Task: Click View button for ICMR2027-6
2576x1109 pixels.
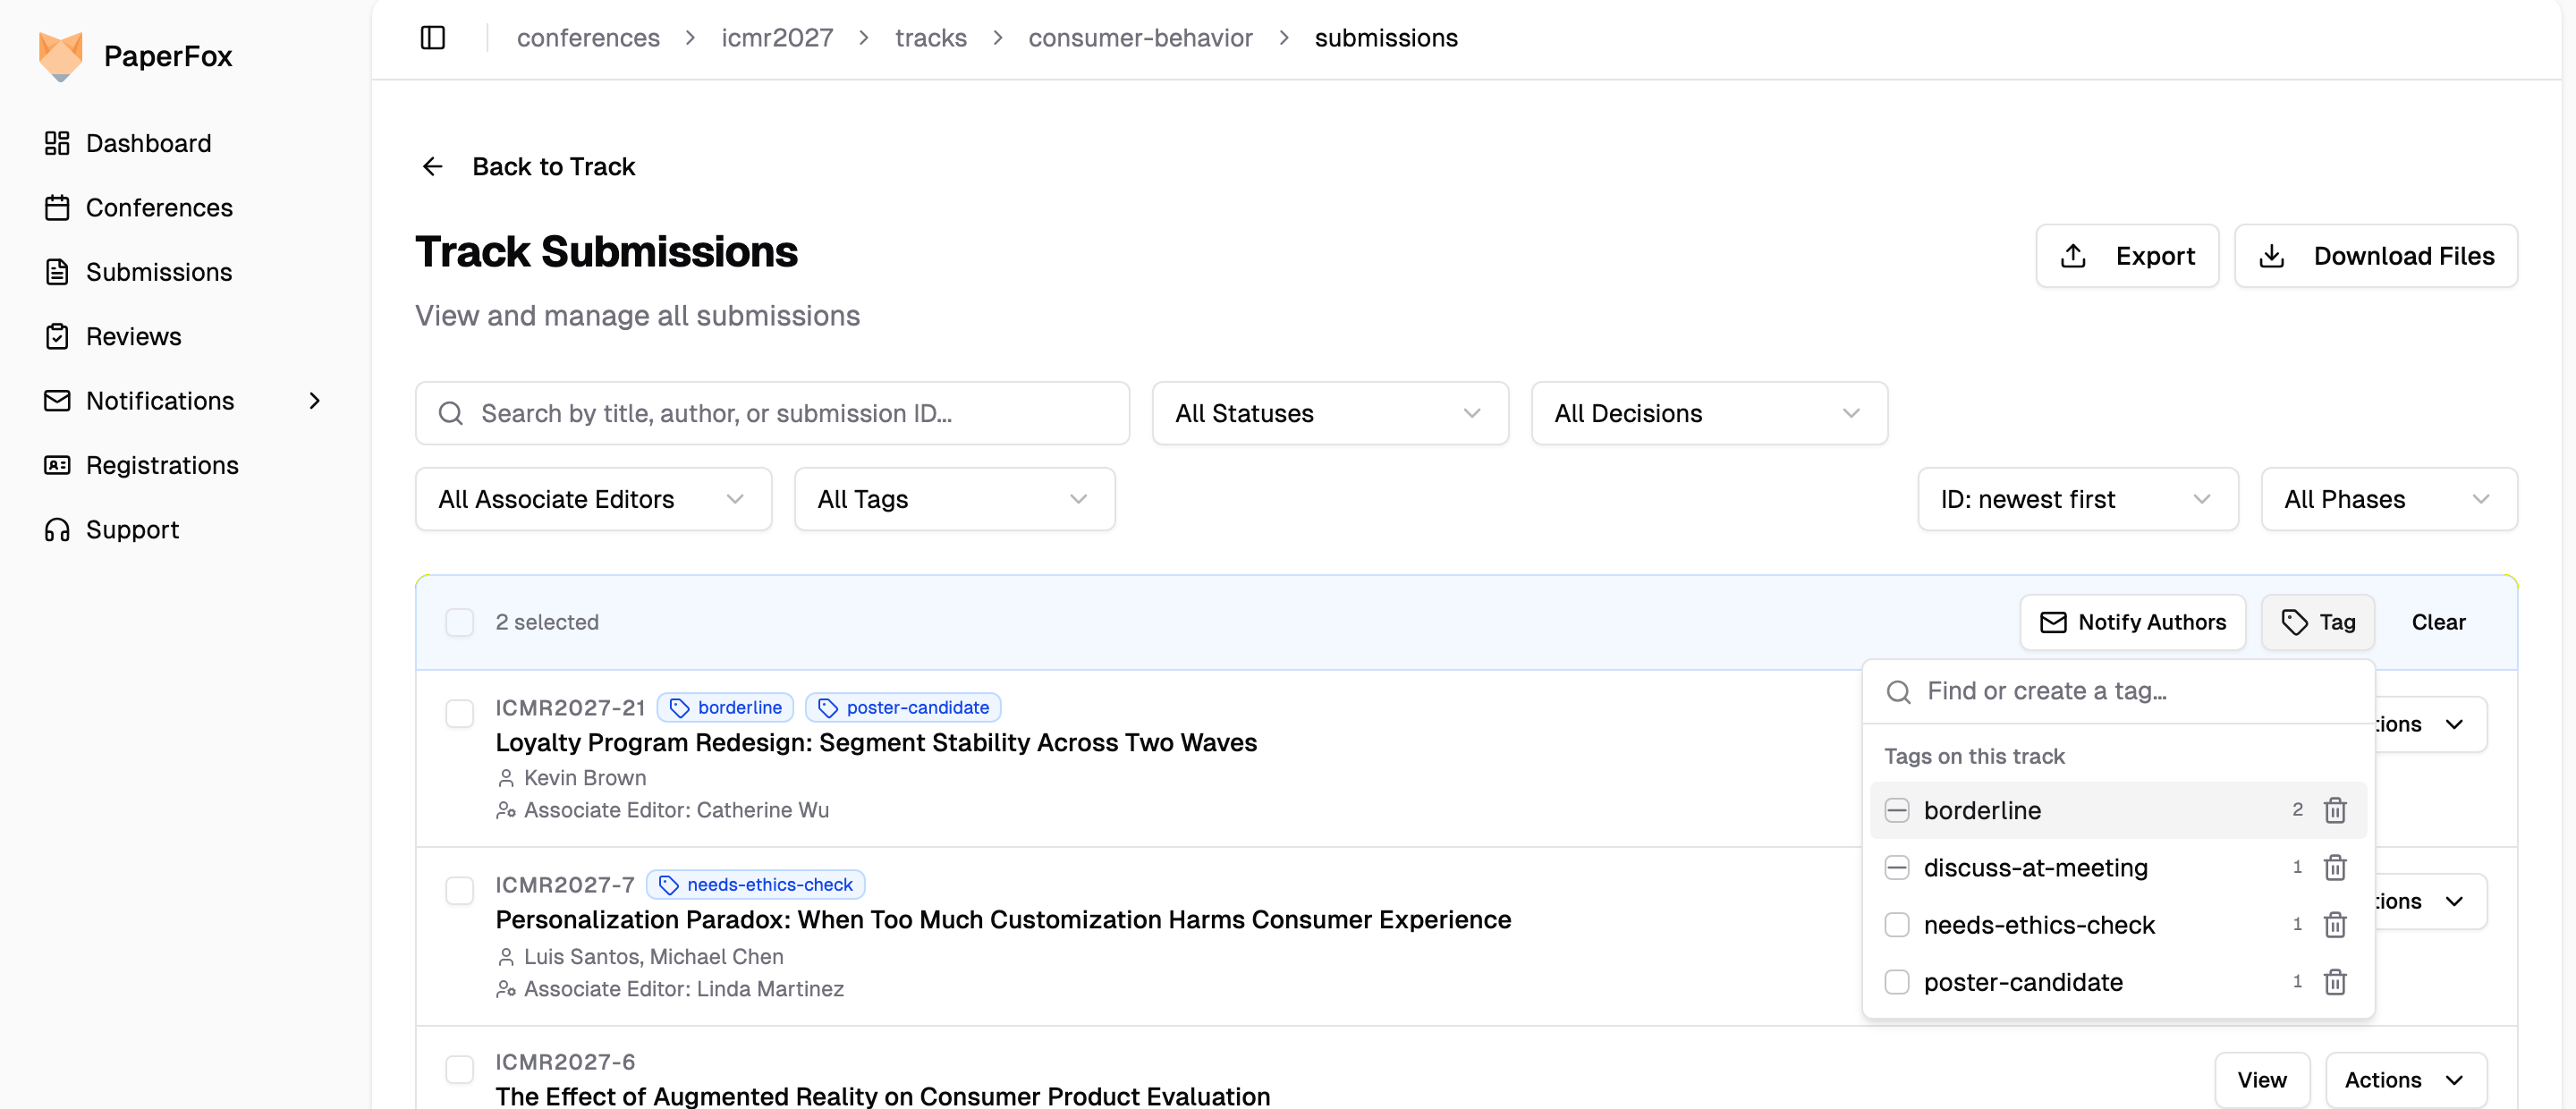Action: [x=2261, y=1080]
